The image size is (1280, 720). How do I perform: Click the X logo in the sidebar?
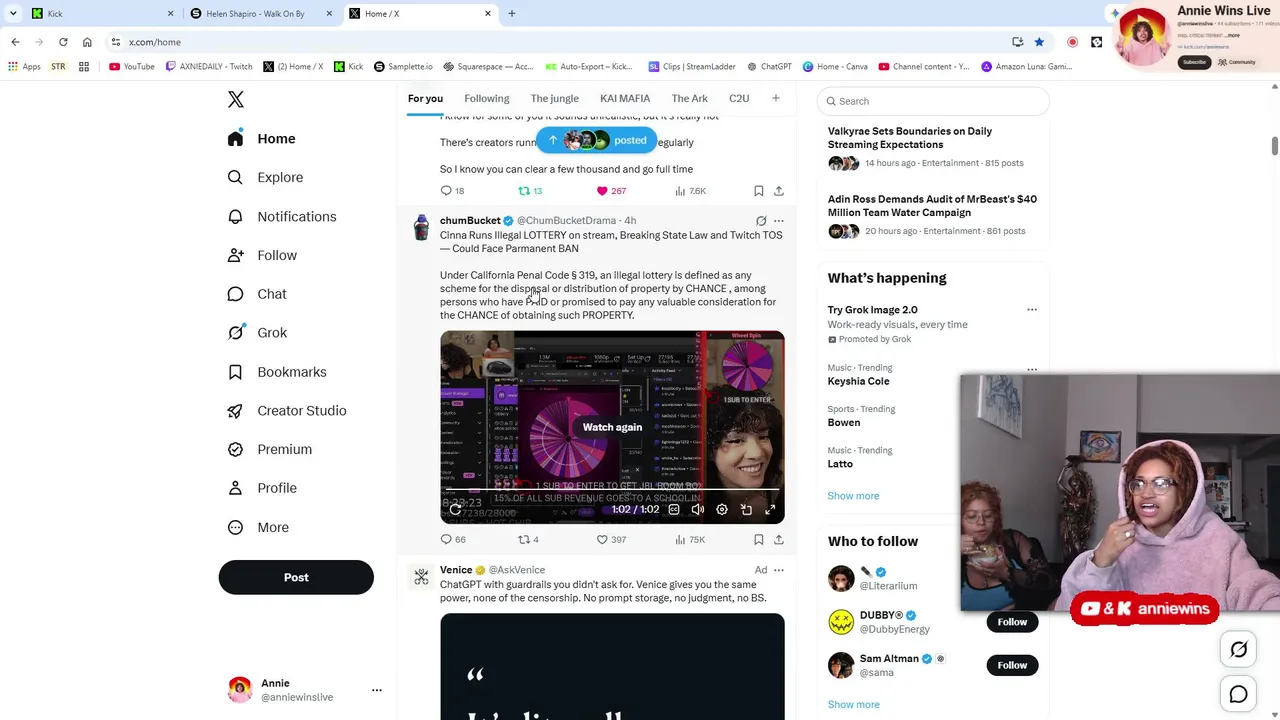[236, 100]
